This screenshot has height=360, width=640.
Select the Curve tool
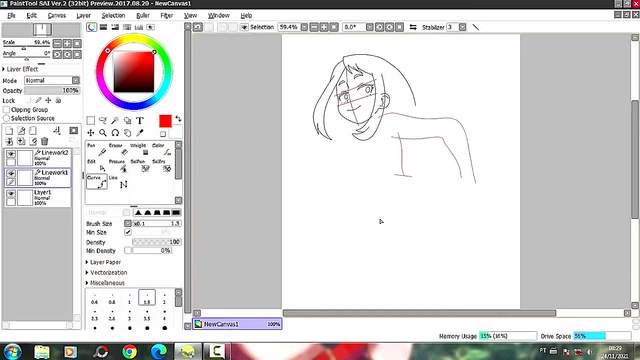97,182
